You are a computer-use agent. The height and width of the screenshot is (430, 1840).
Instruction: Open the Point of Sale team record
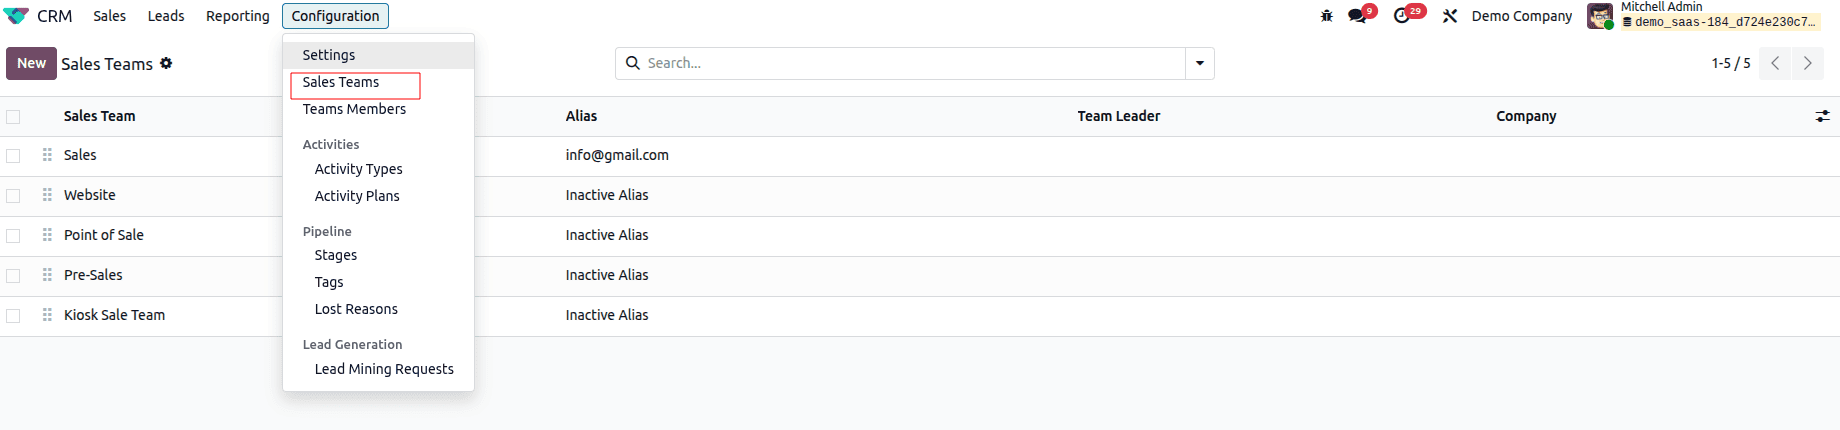pyautogui.click(x=104, y=235)
